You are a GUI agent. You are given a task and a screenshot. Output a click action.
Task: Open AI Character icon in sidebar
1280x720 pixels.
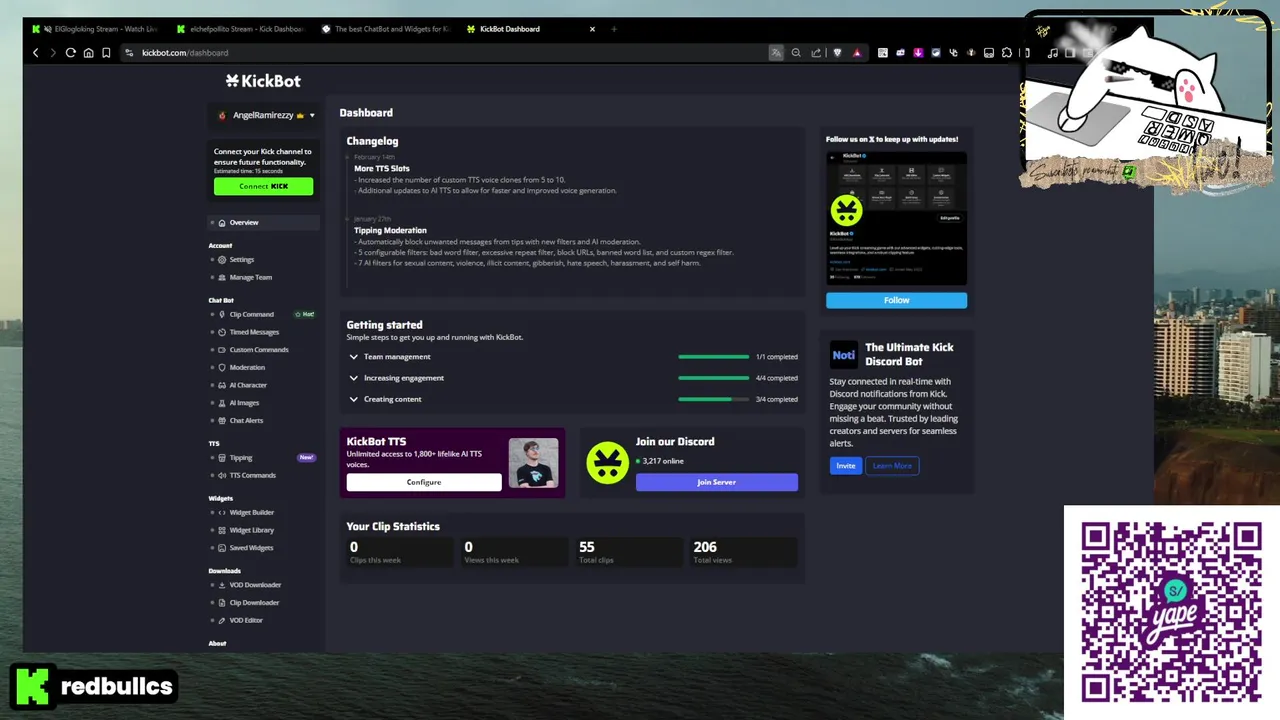coord(222,385)
